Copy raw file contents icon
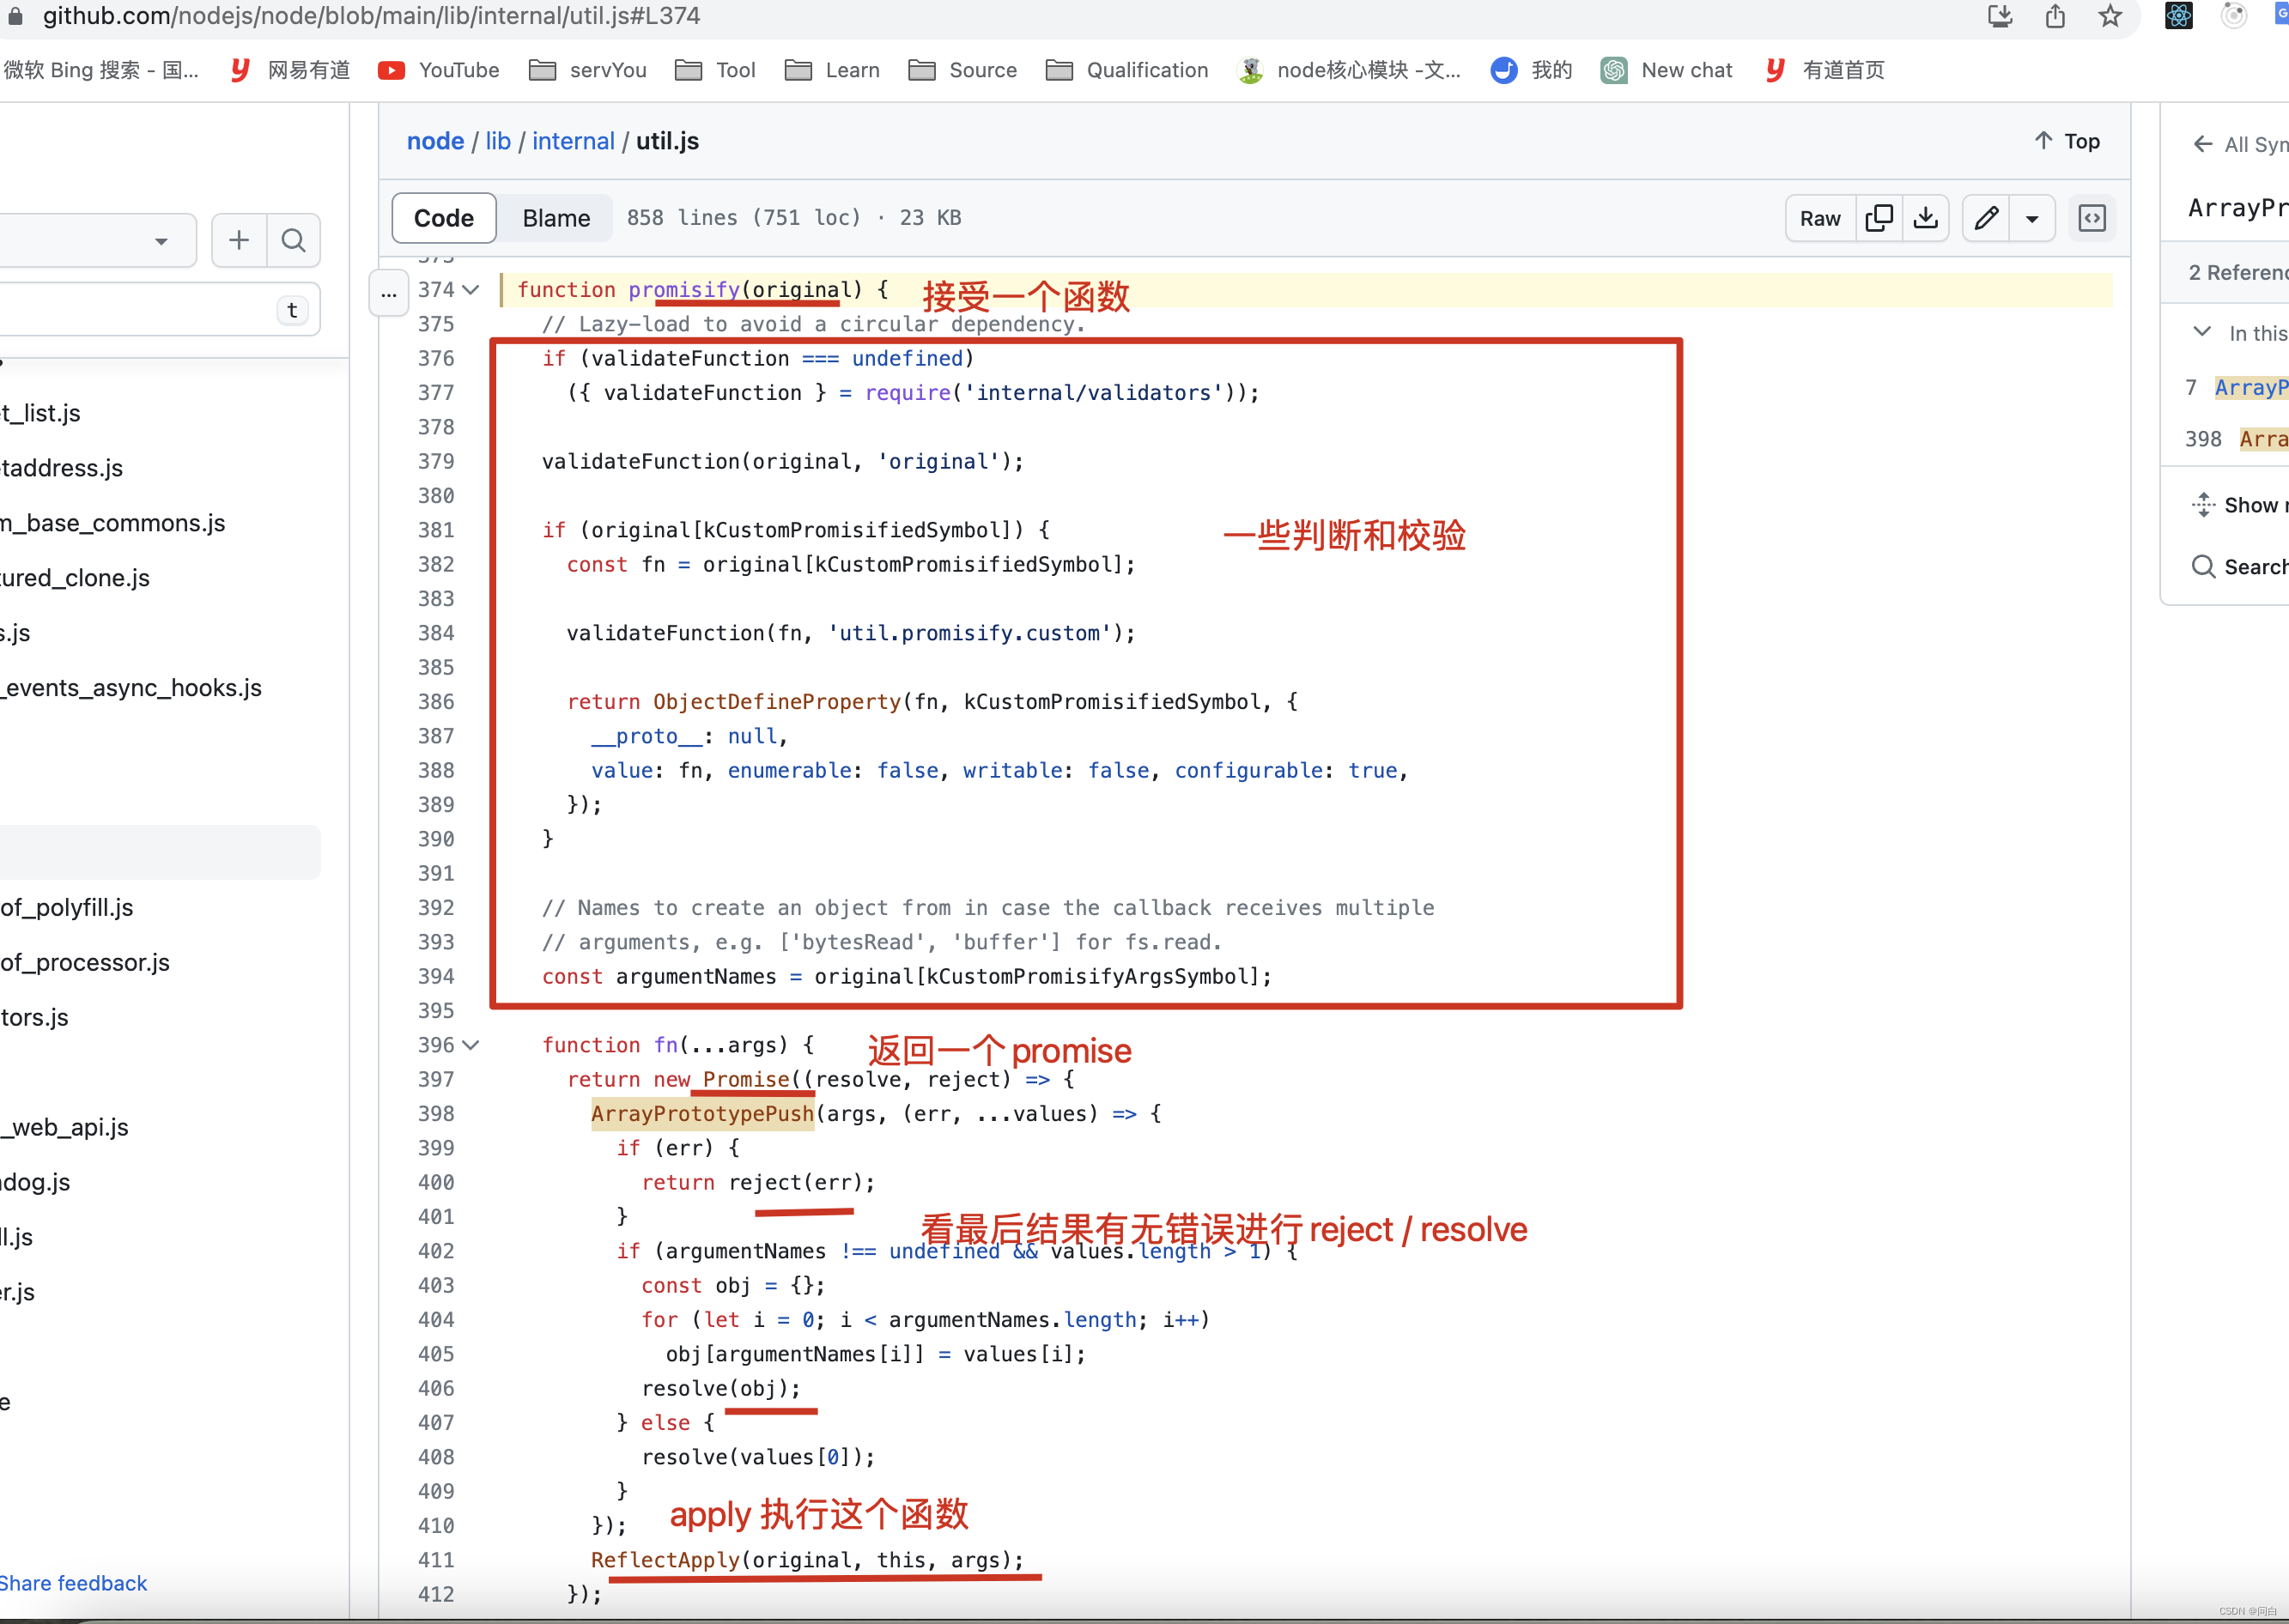This screenshot has width=2289, height=1624. click(x=1878, y=218)
